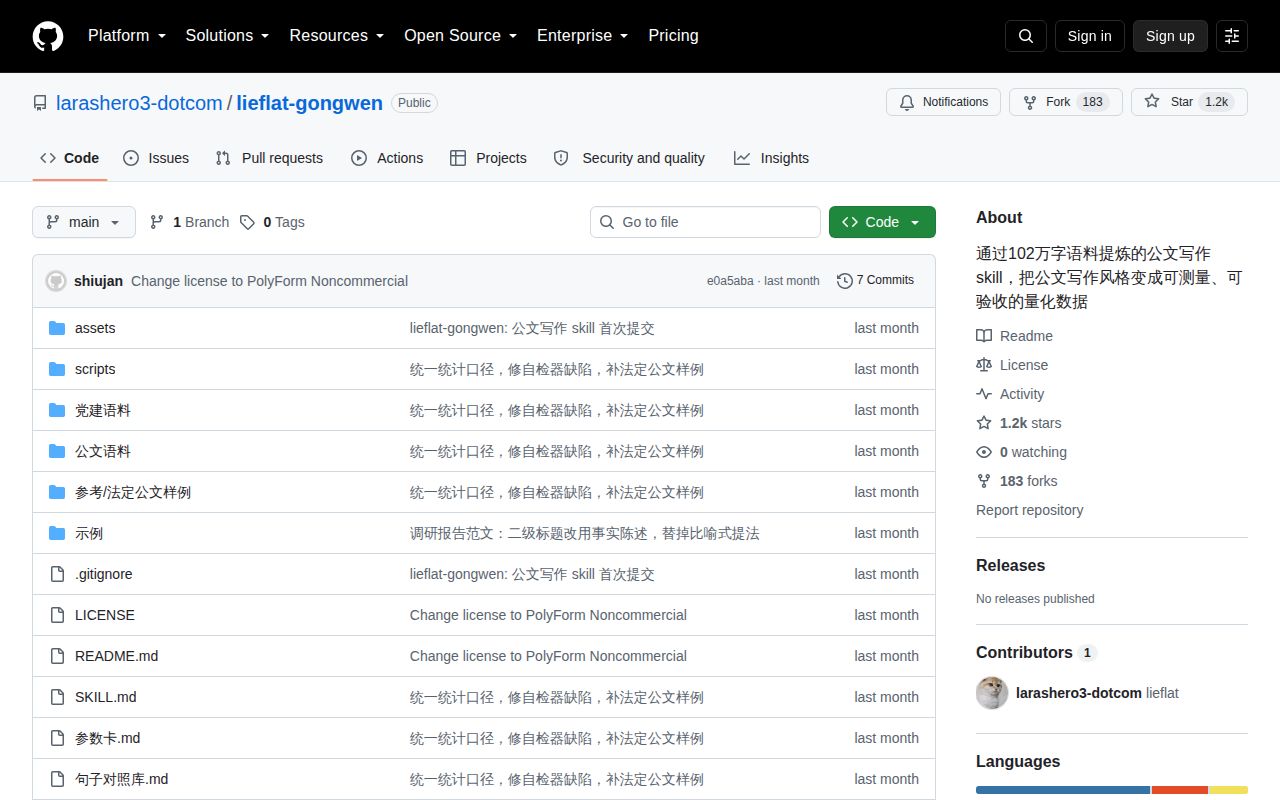The width and height of the screenshot is (1280, 800).
Task: Click the star icon on Star button
Action: coord(1152,102)
